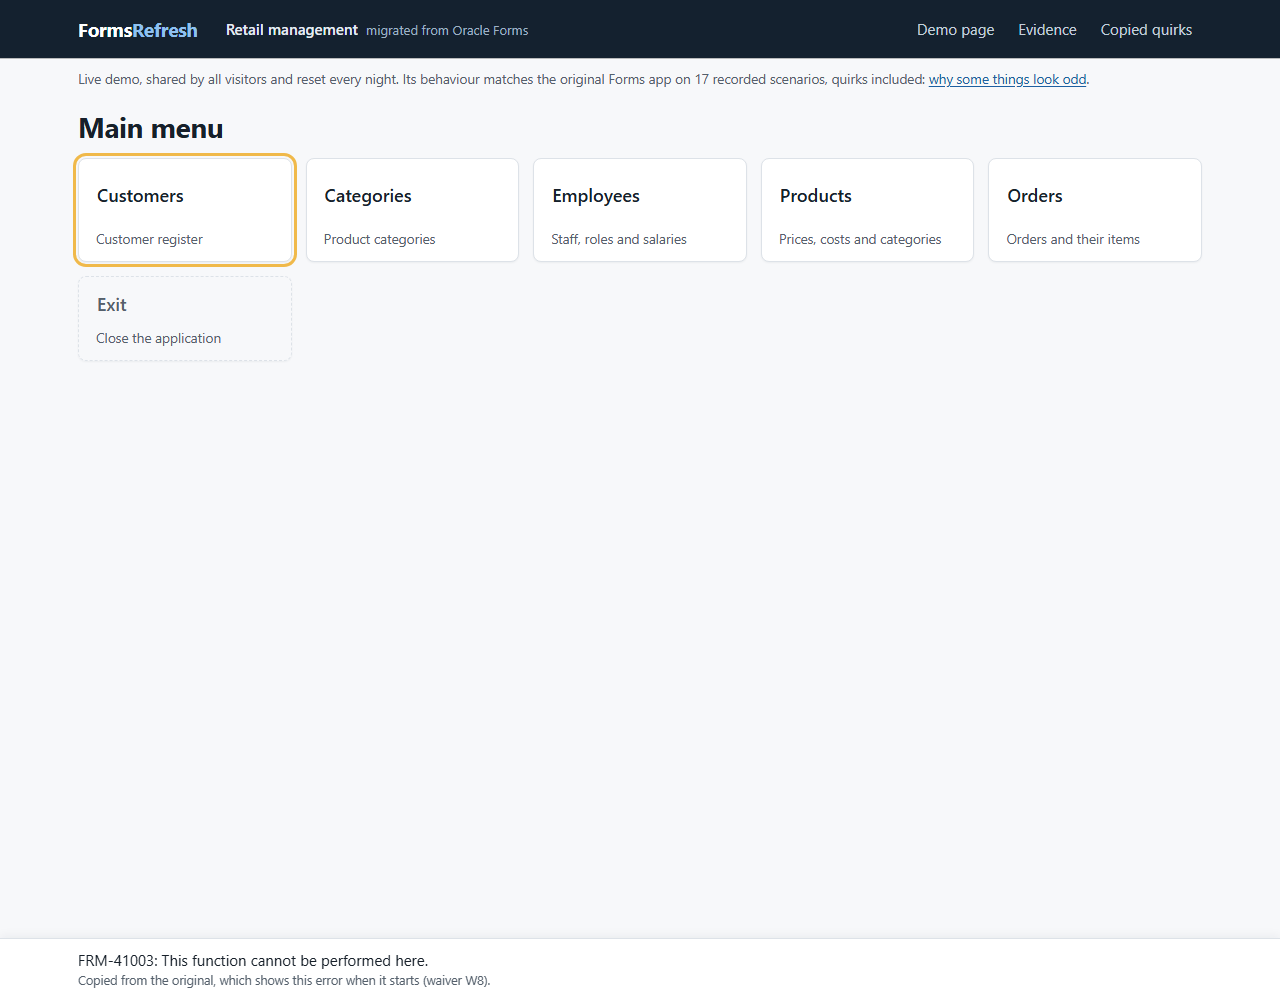1280x1000 pixels.
Task: Click the 'Retail management' title text
Action: click(292, 30)
